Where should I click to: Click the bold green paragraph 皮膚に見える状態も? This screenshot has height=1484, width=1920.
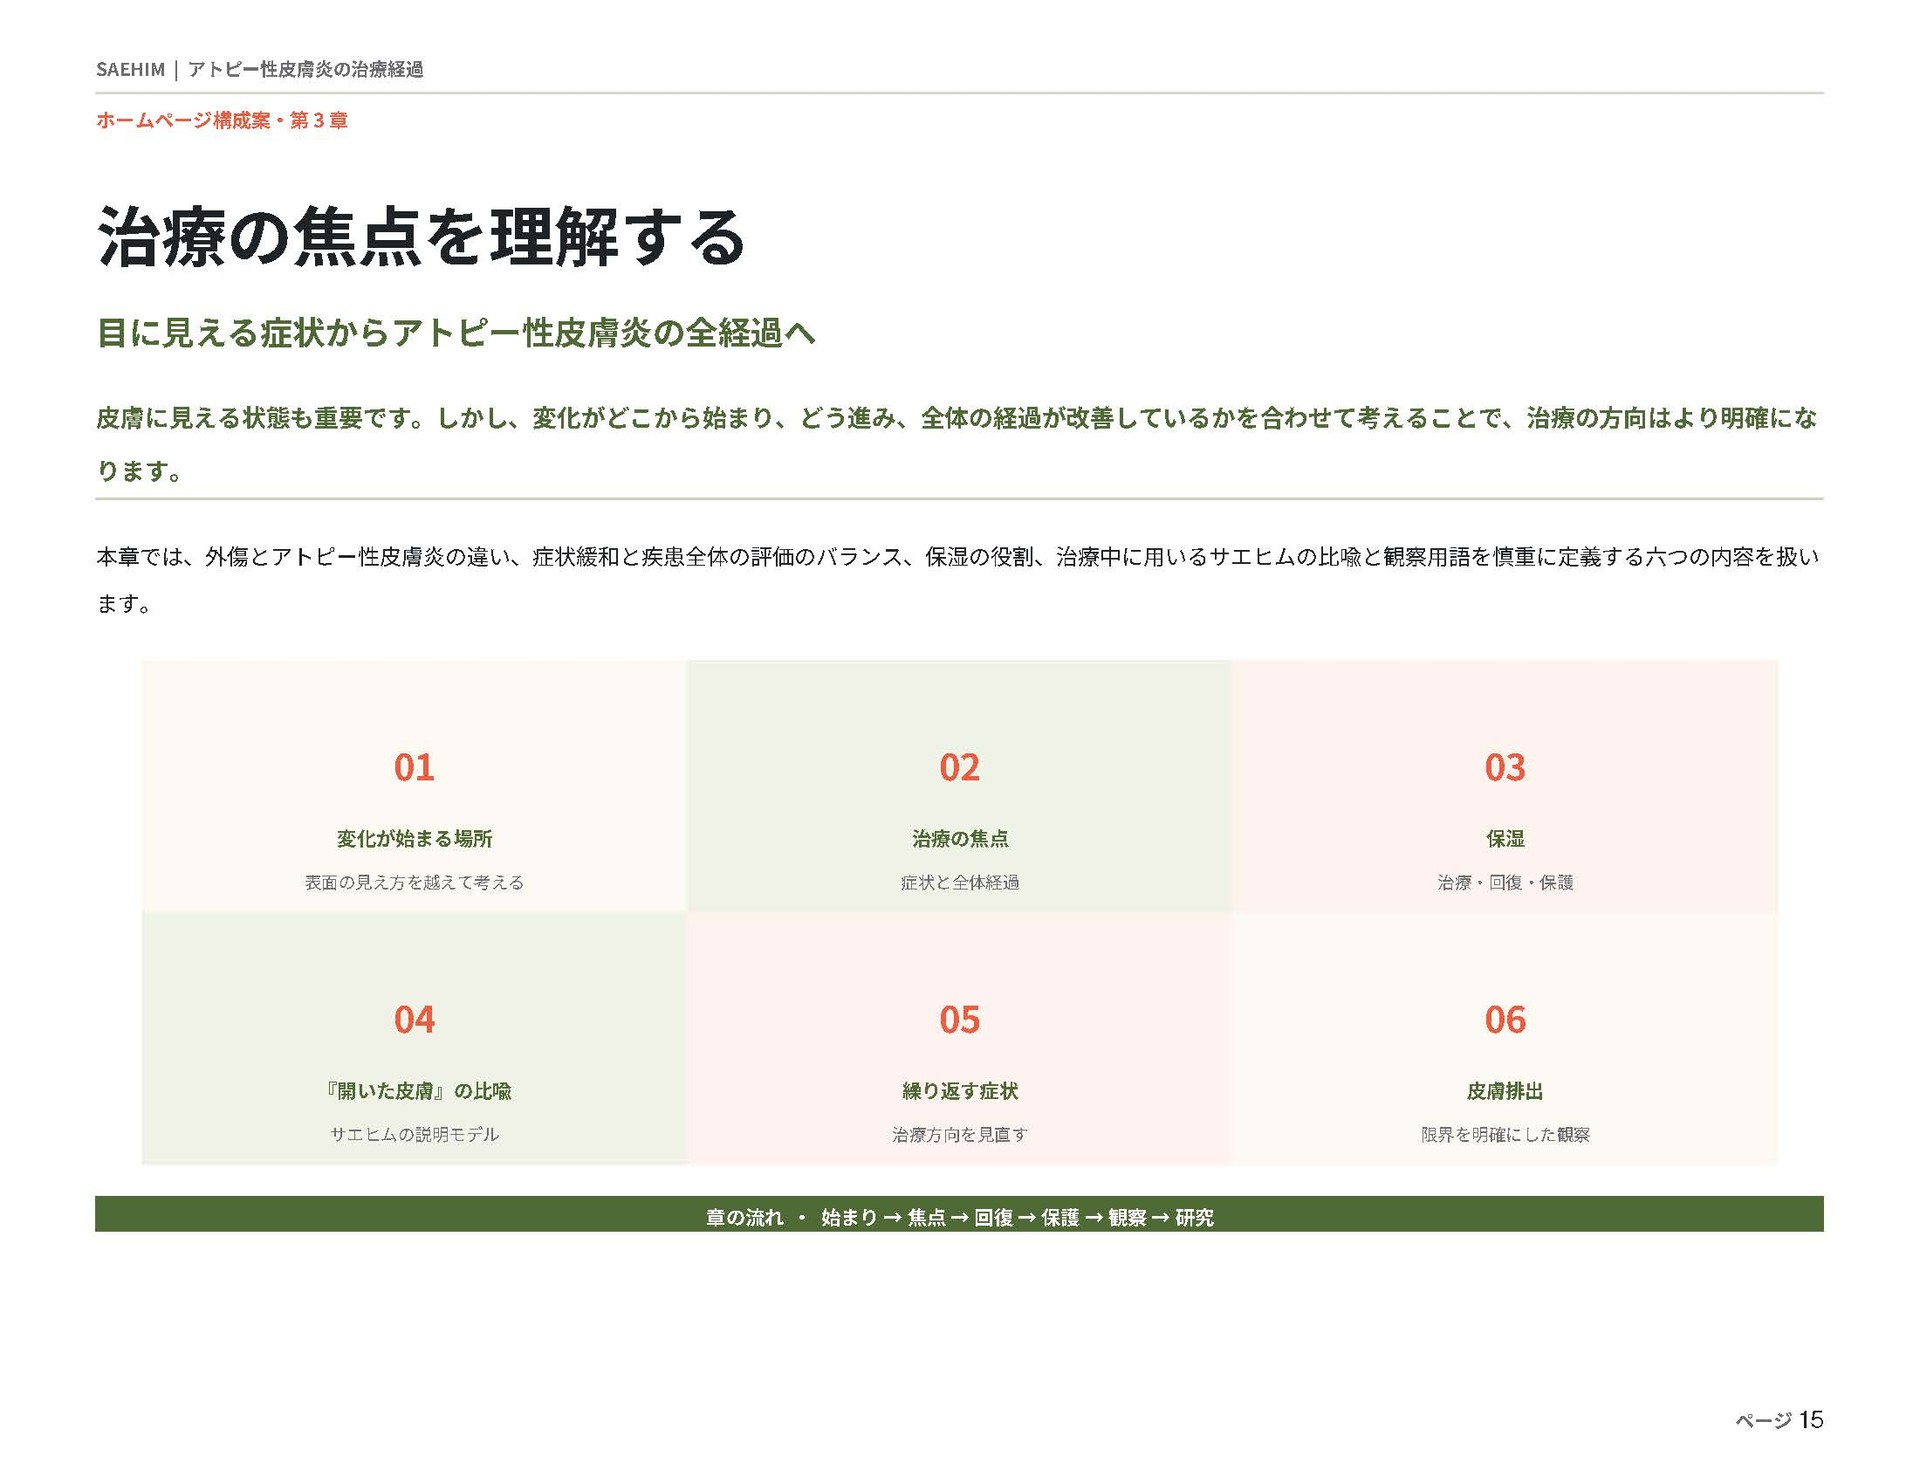point(957,444)
